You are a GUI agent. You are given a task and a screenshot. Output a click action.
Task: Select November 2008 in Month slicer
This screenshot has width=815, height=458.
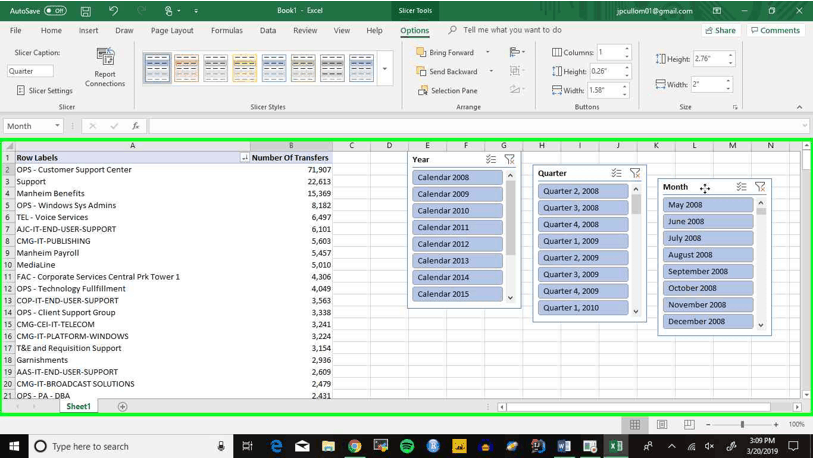[708, 305]
